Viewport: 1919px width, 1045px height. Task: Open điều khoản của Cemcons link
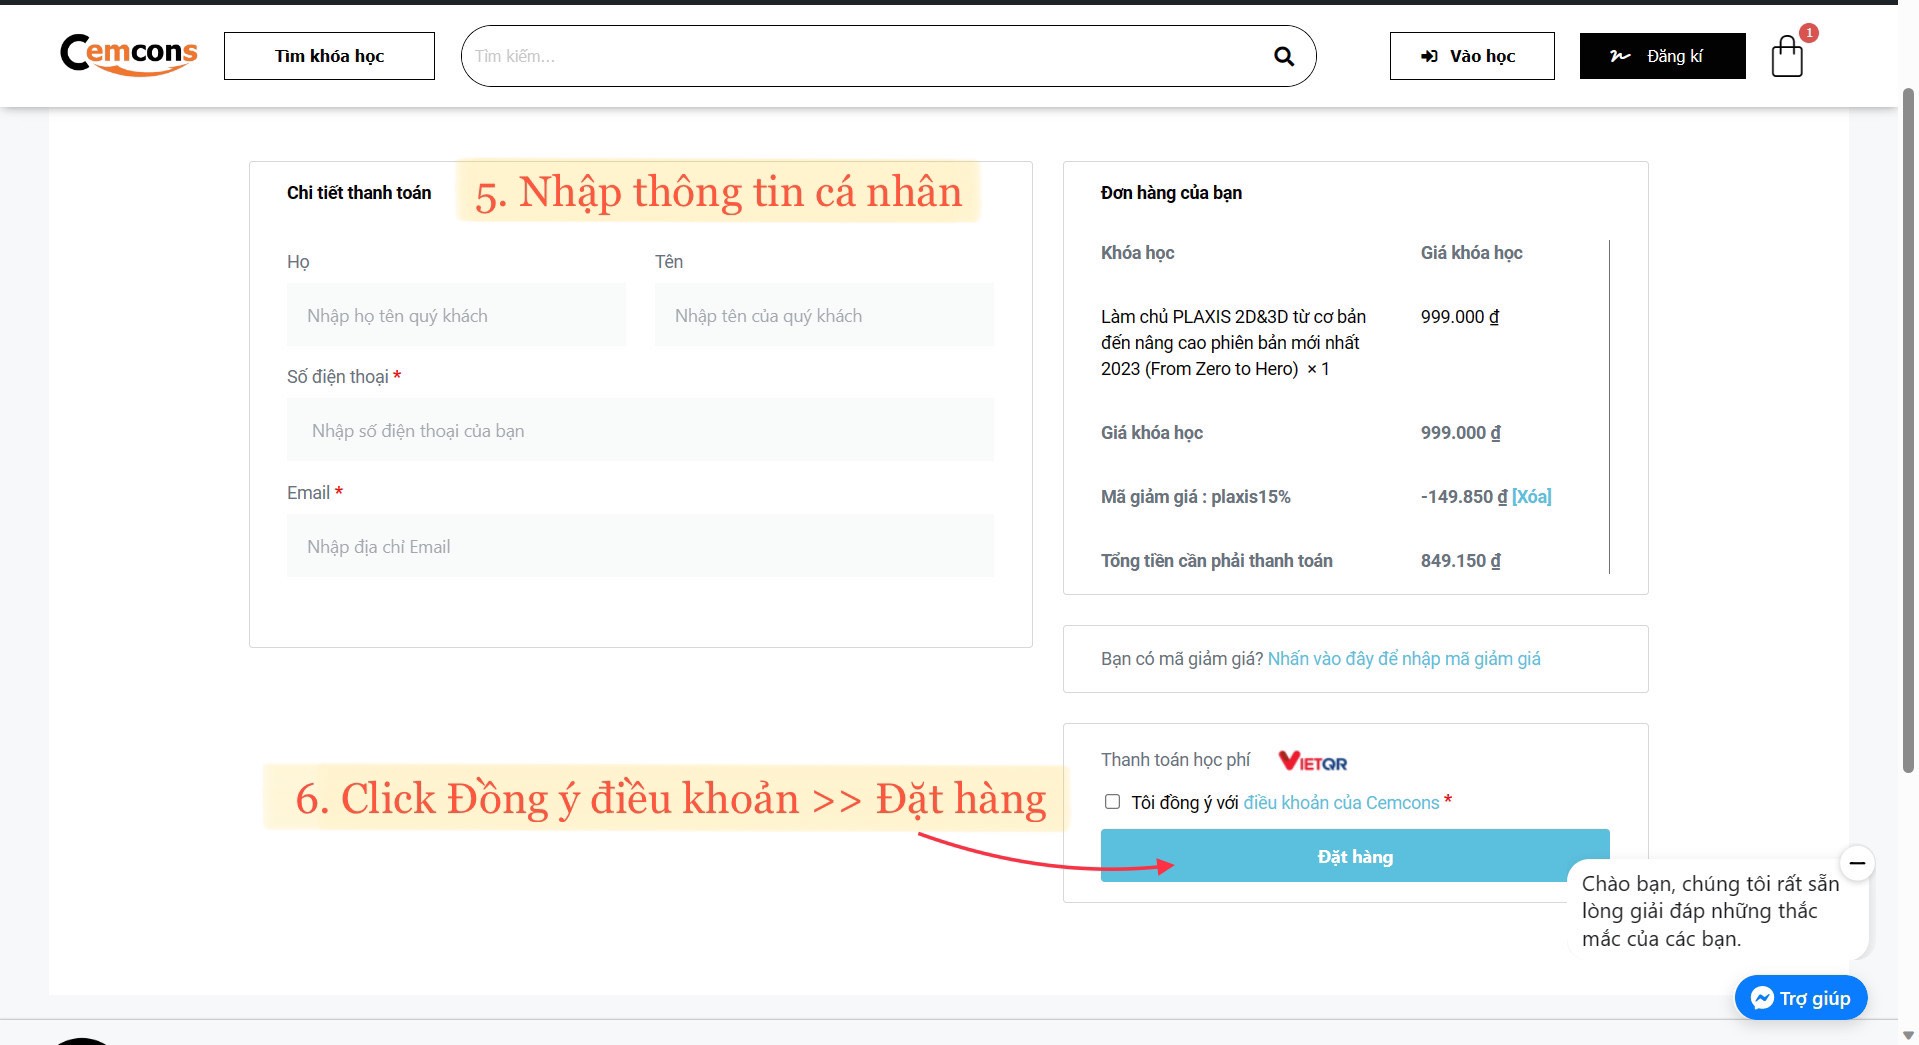[1341, 803]
